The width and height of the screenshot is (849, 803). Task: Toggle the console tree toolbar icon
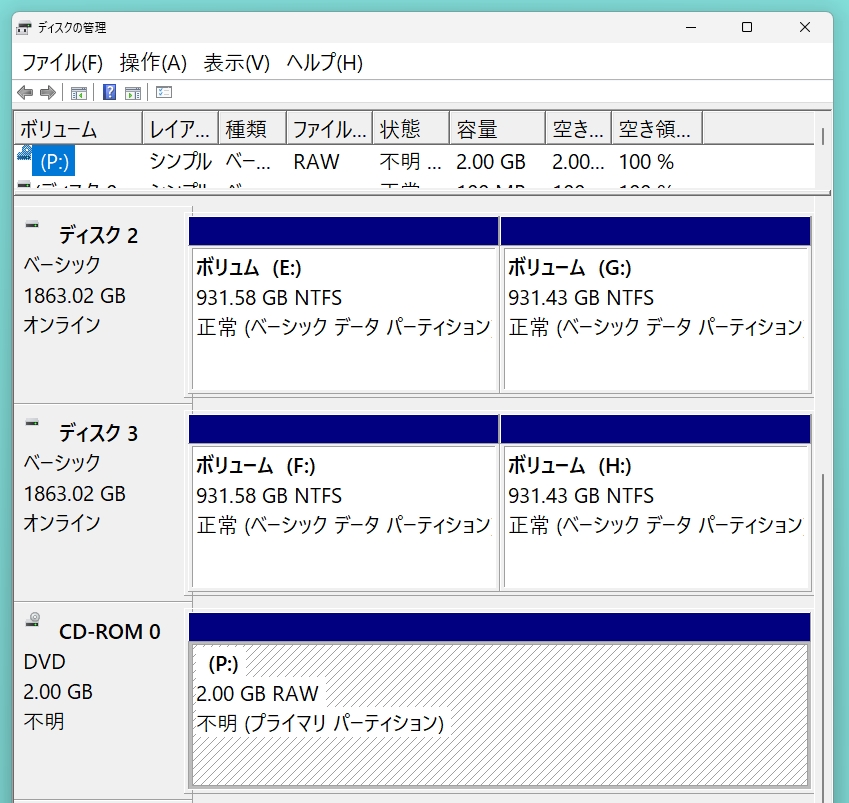pyautogui.click(x=79, y=93)
